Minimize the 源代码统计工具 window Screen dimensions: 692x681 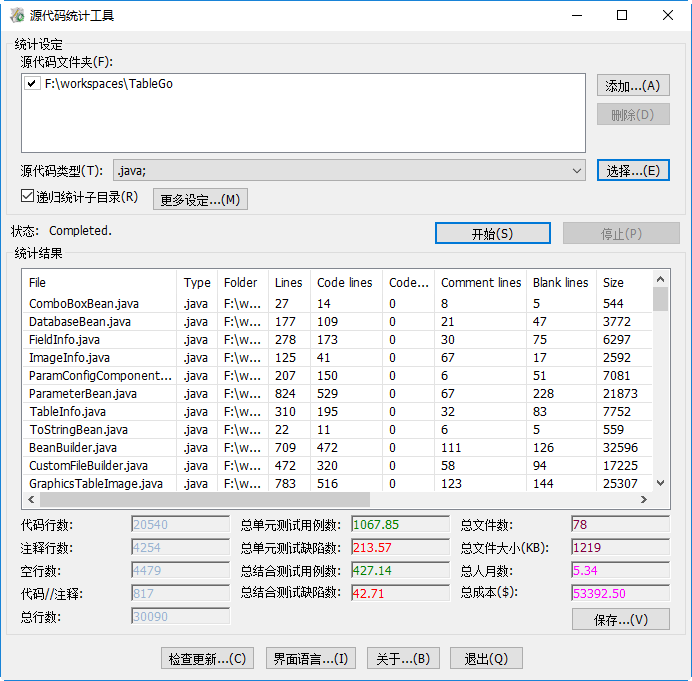(x=577, y=15)
